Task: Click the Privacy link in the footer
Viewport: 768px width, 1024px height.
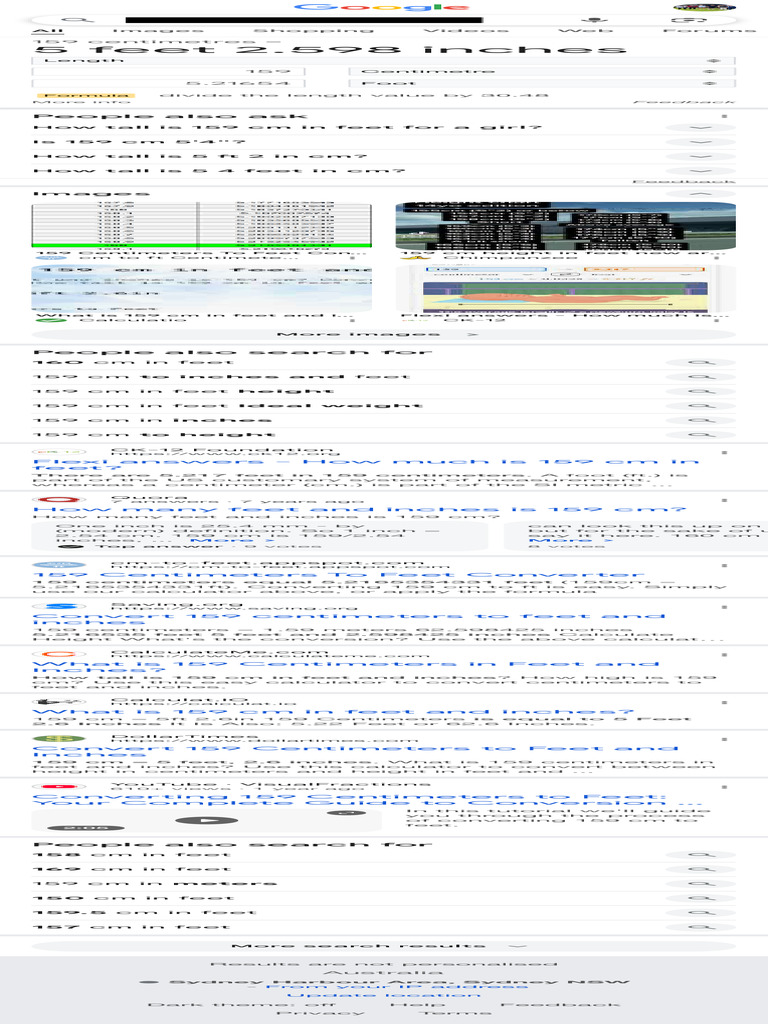Action: click(321, 1013)
